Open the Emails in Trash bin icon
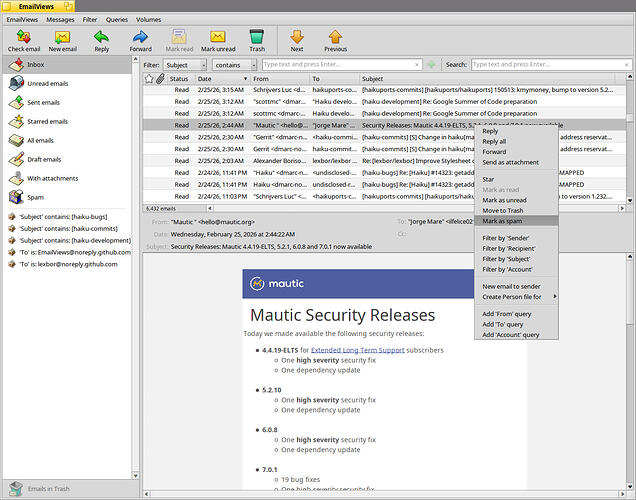 pyautogui.click(x=16, y=489)
